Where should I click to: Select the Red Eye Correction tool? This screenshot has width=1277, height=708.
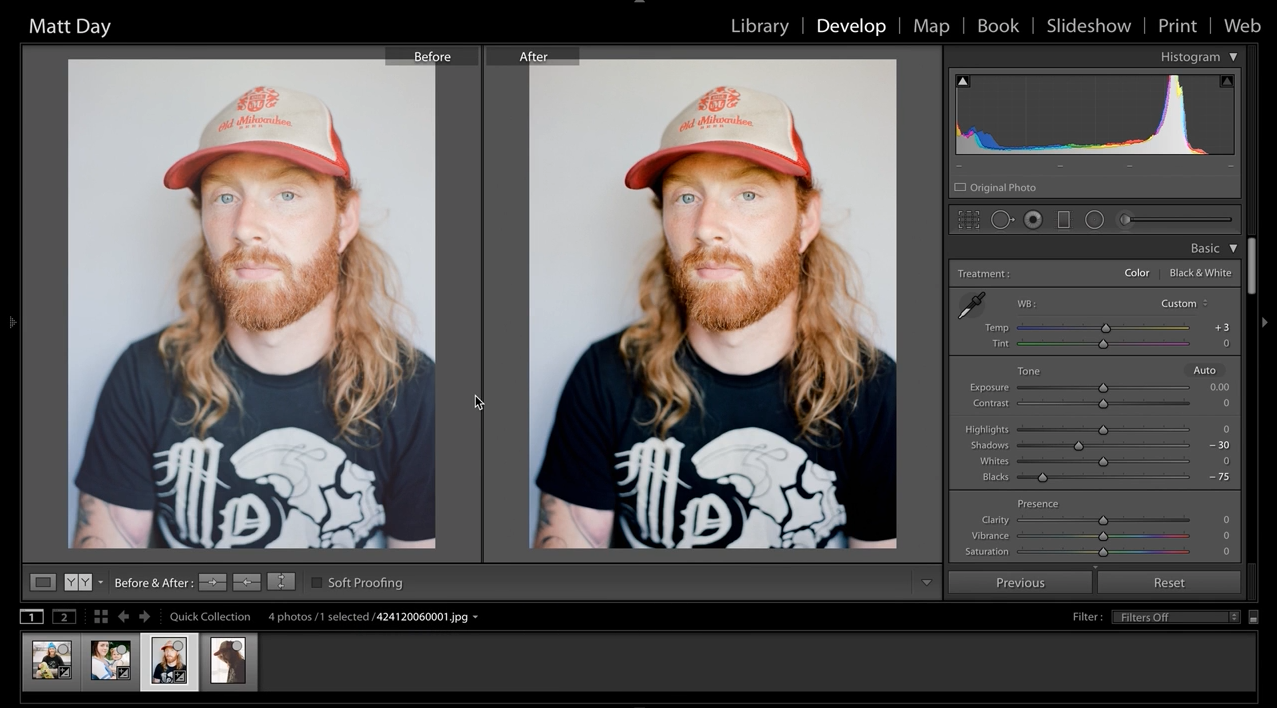click(x=1033, y=220)
